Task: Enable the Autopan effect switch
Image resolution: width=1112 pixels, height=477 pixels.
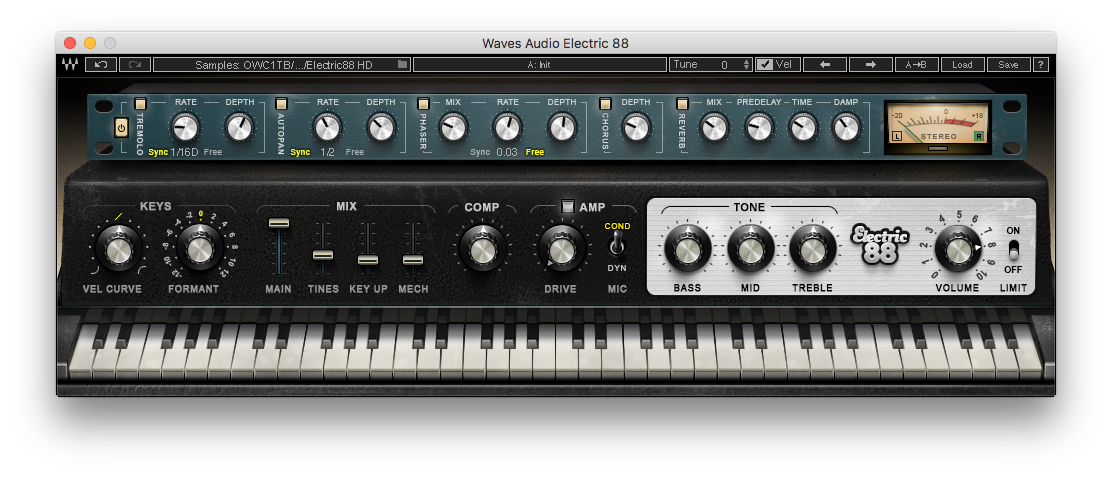Action: pos(282,103)
